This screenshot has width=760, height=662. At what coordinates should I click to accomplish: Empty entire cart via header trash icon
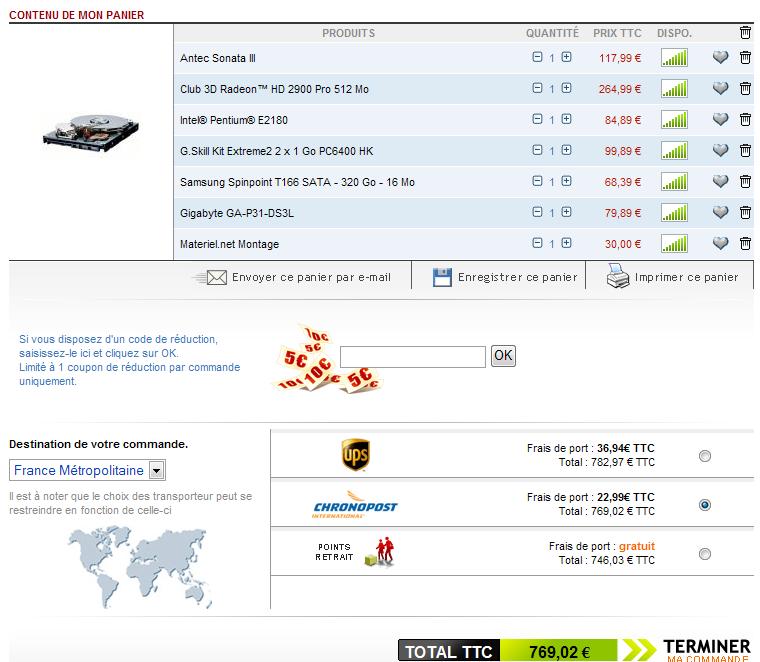(x=745, y=32)
